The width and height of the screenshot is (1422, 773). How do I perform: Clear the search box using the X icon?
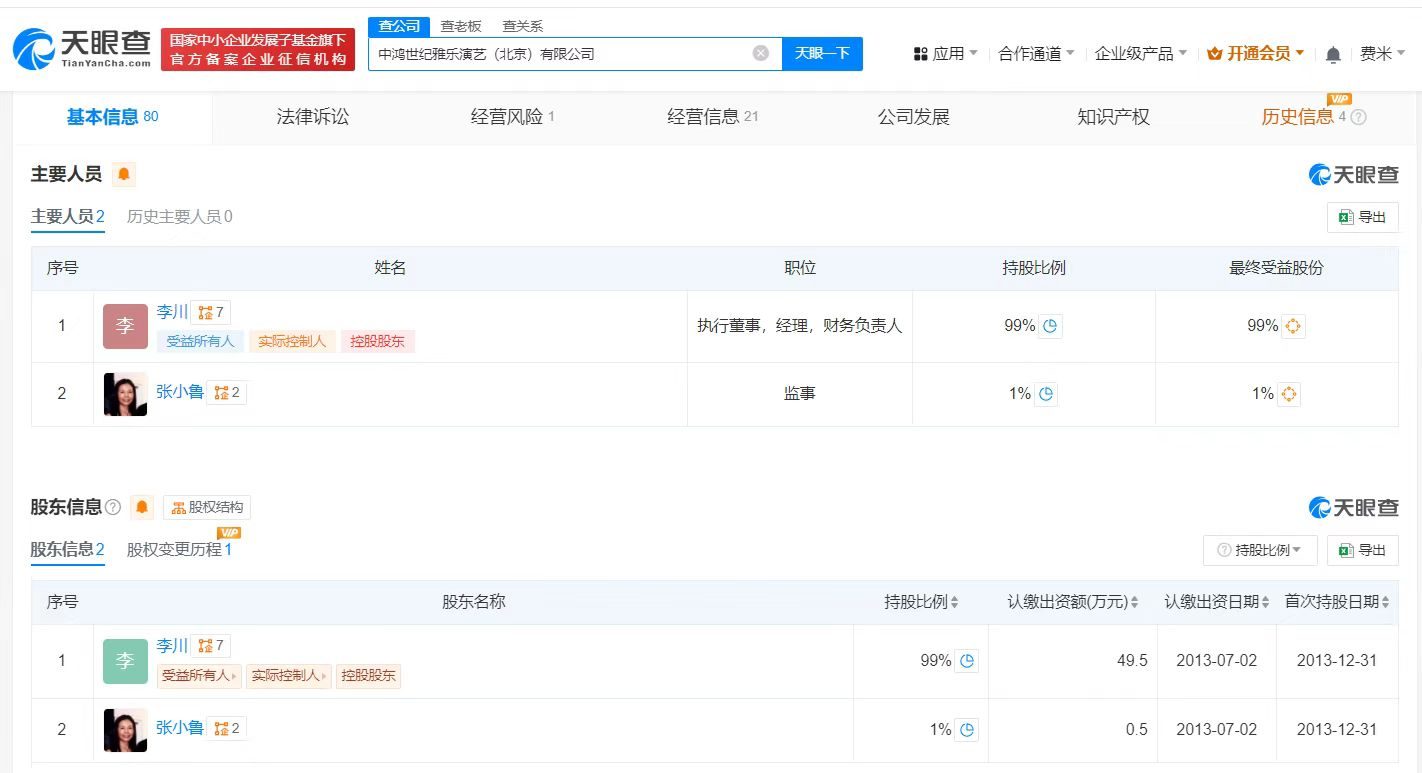click(760, 53)
